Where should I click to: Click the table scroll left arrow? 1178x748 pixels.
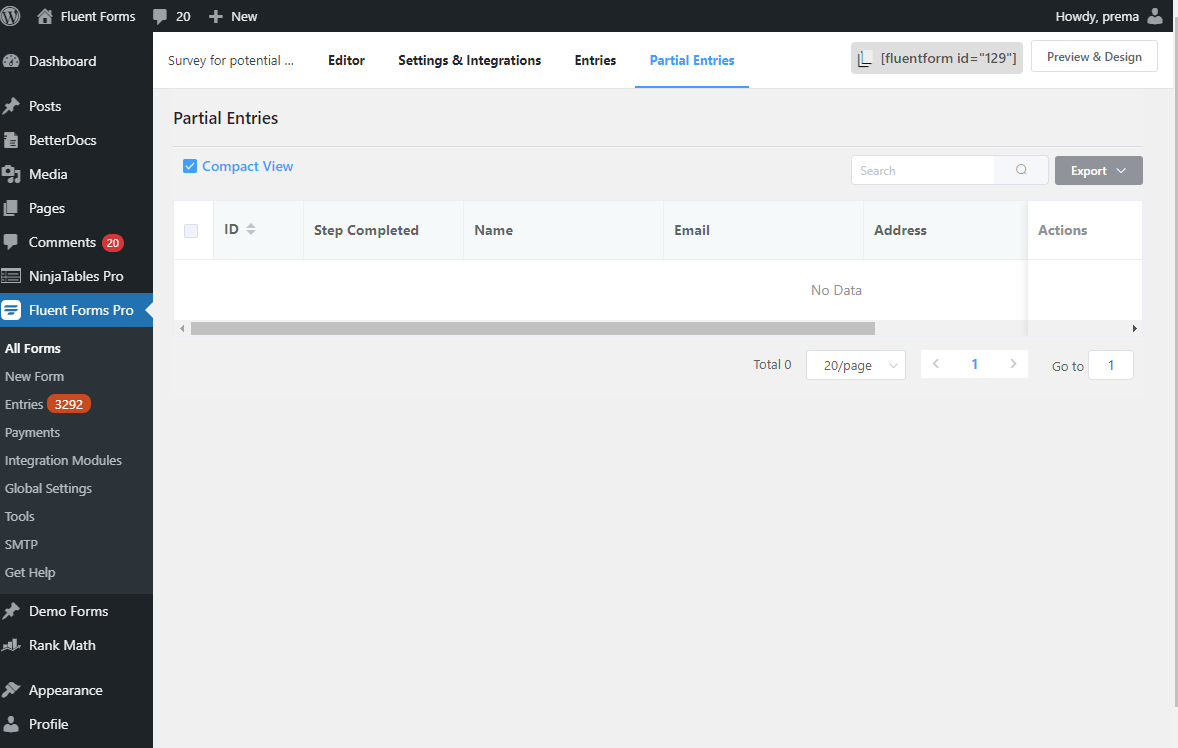pyautogui.click(x=182, y=328)
